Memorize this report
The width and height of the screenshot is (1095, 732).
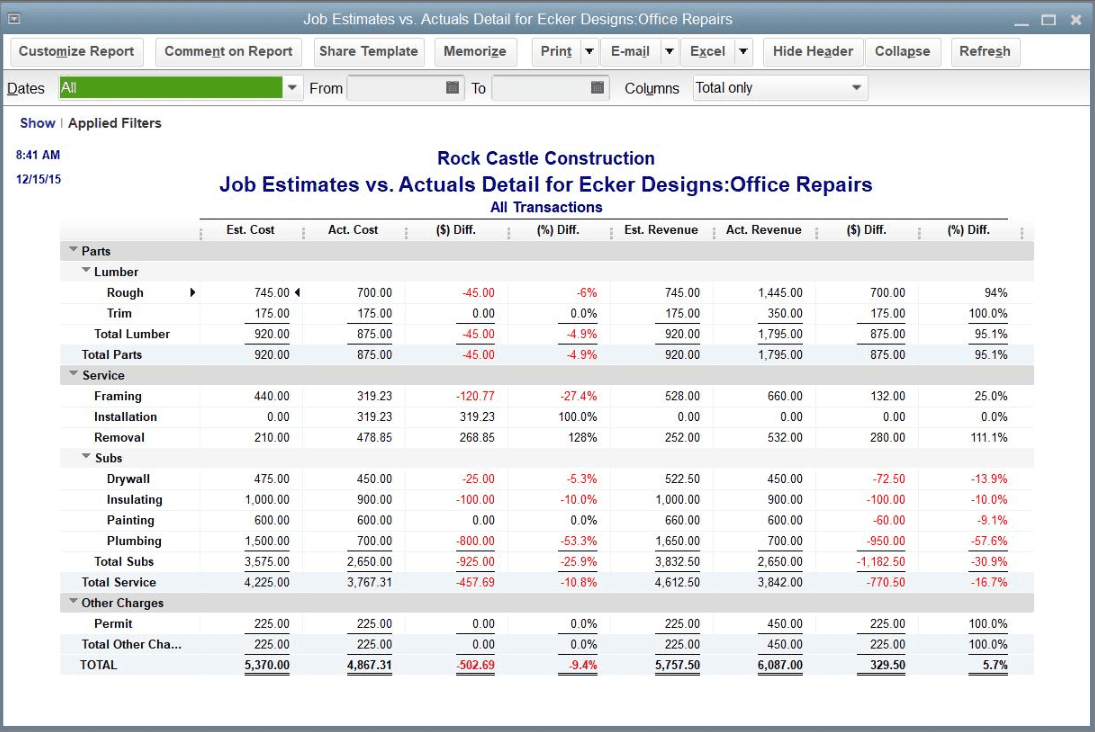(x=475, y=52)
